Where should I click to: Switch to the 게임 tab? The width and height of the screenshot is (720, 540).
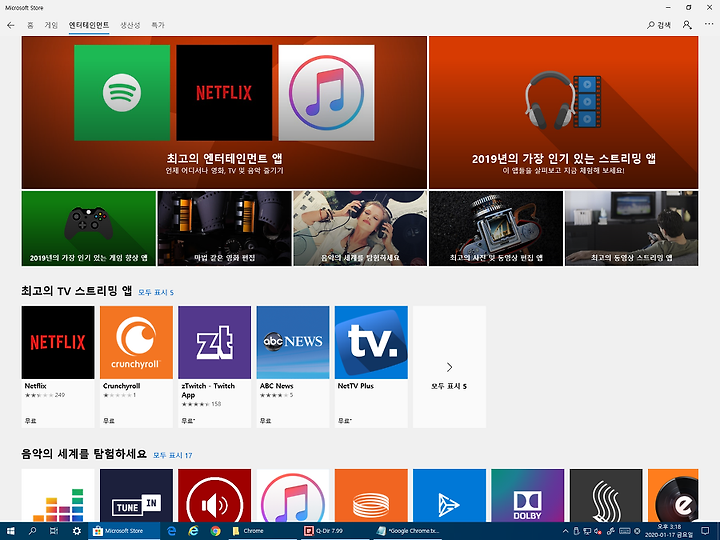[x=51, y=25]
